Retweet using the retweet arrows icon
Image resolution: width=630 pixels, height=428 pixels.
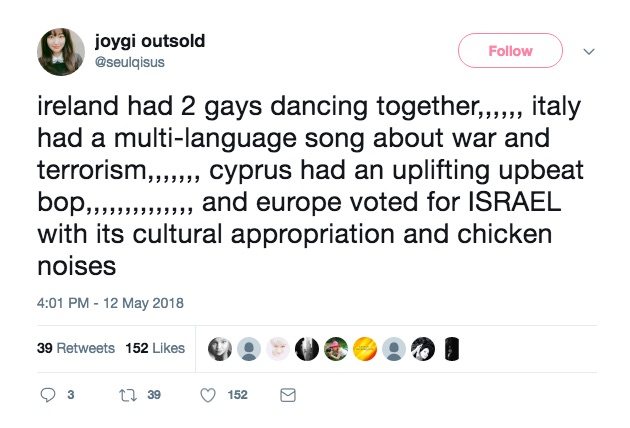pyautogui.click(x=126, y=395)
